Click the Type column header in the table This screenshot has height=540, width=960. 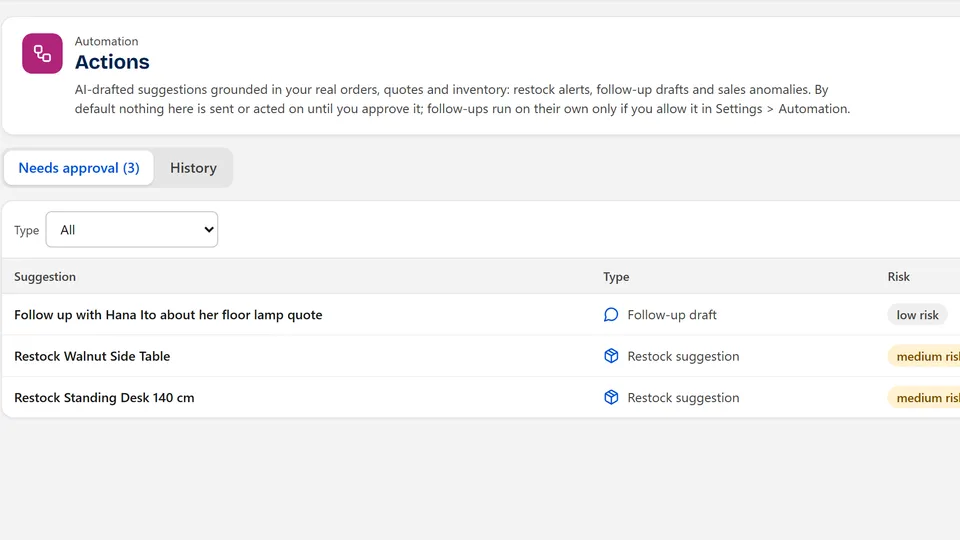[616, 277]
